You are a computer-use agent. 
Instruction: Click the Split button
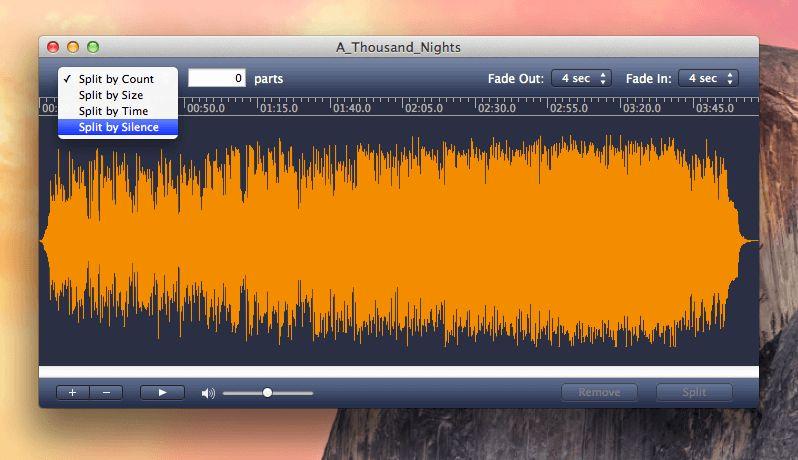(x=694, y=393)
